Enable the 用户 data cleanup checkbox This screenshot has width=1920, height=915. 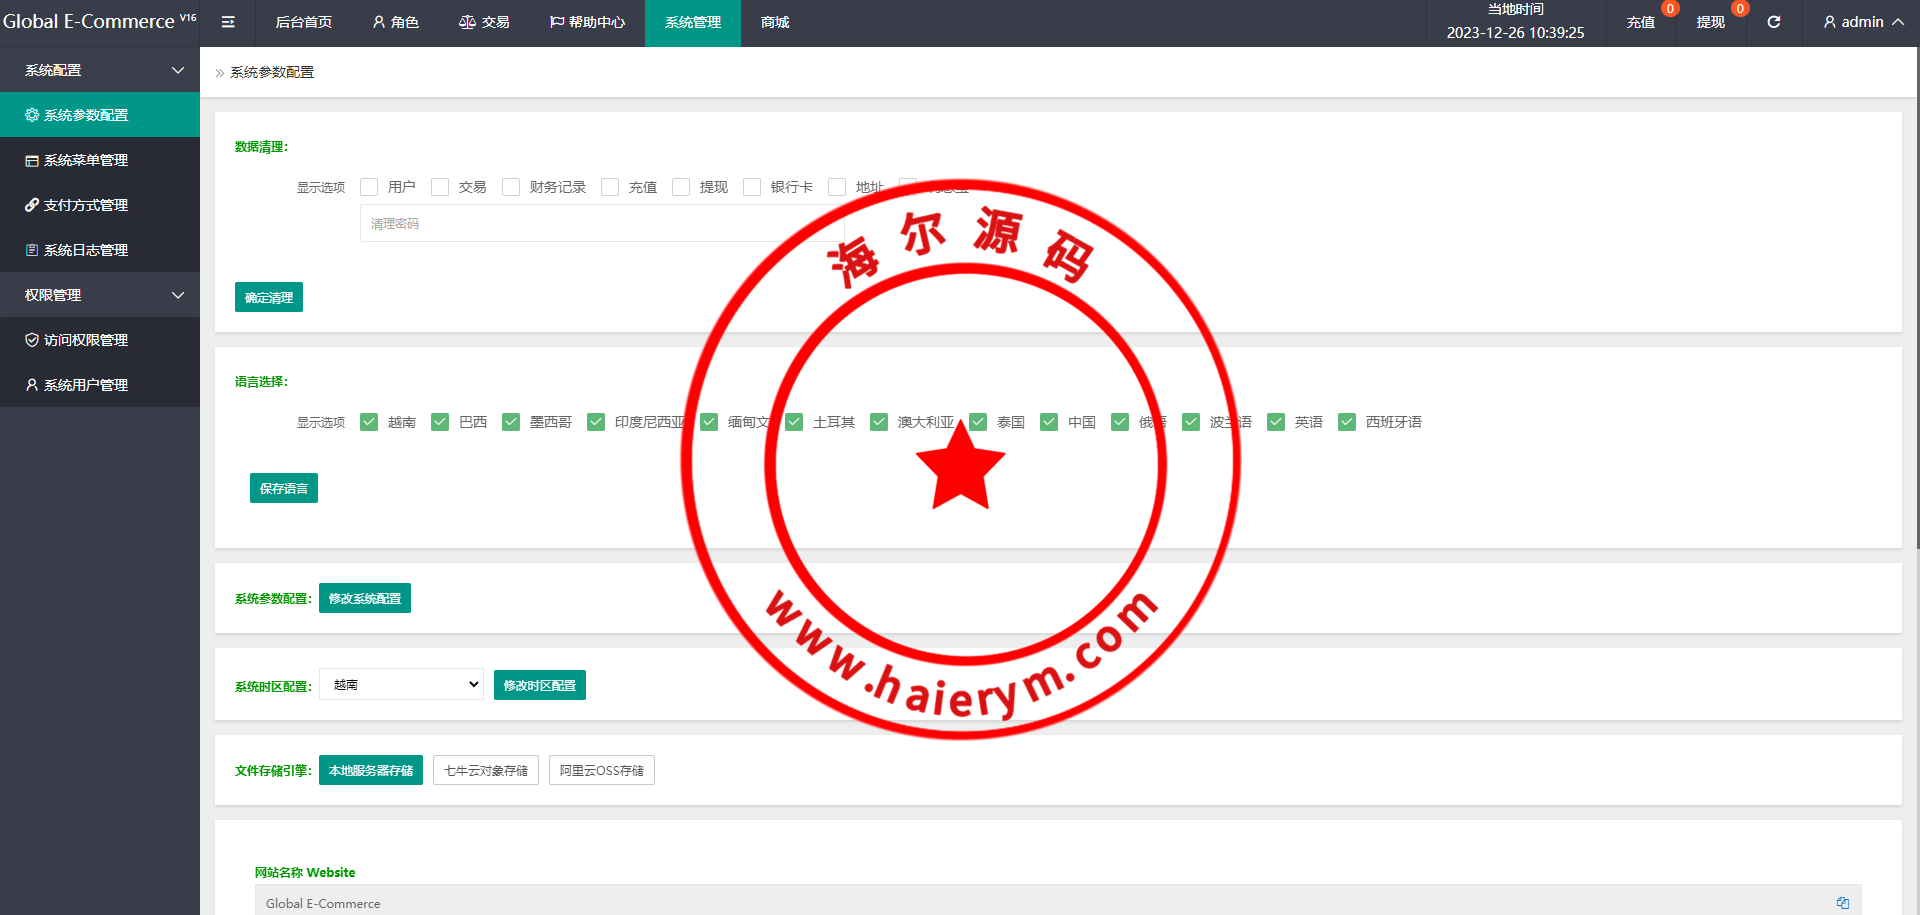pos(369,187)
